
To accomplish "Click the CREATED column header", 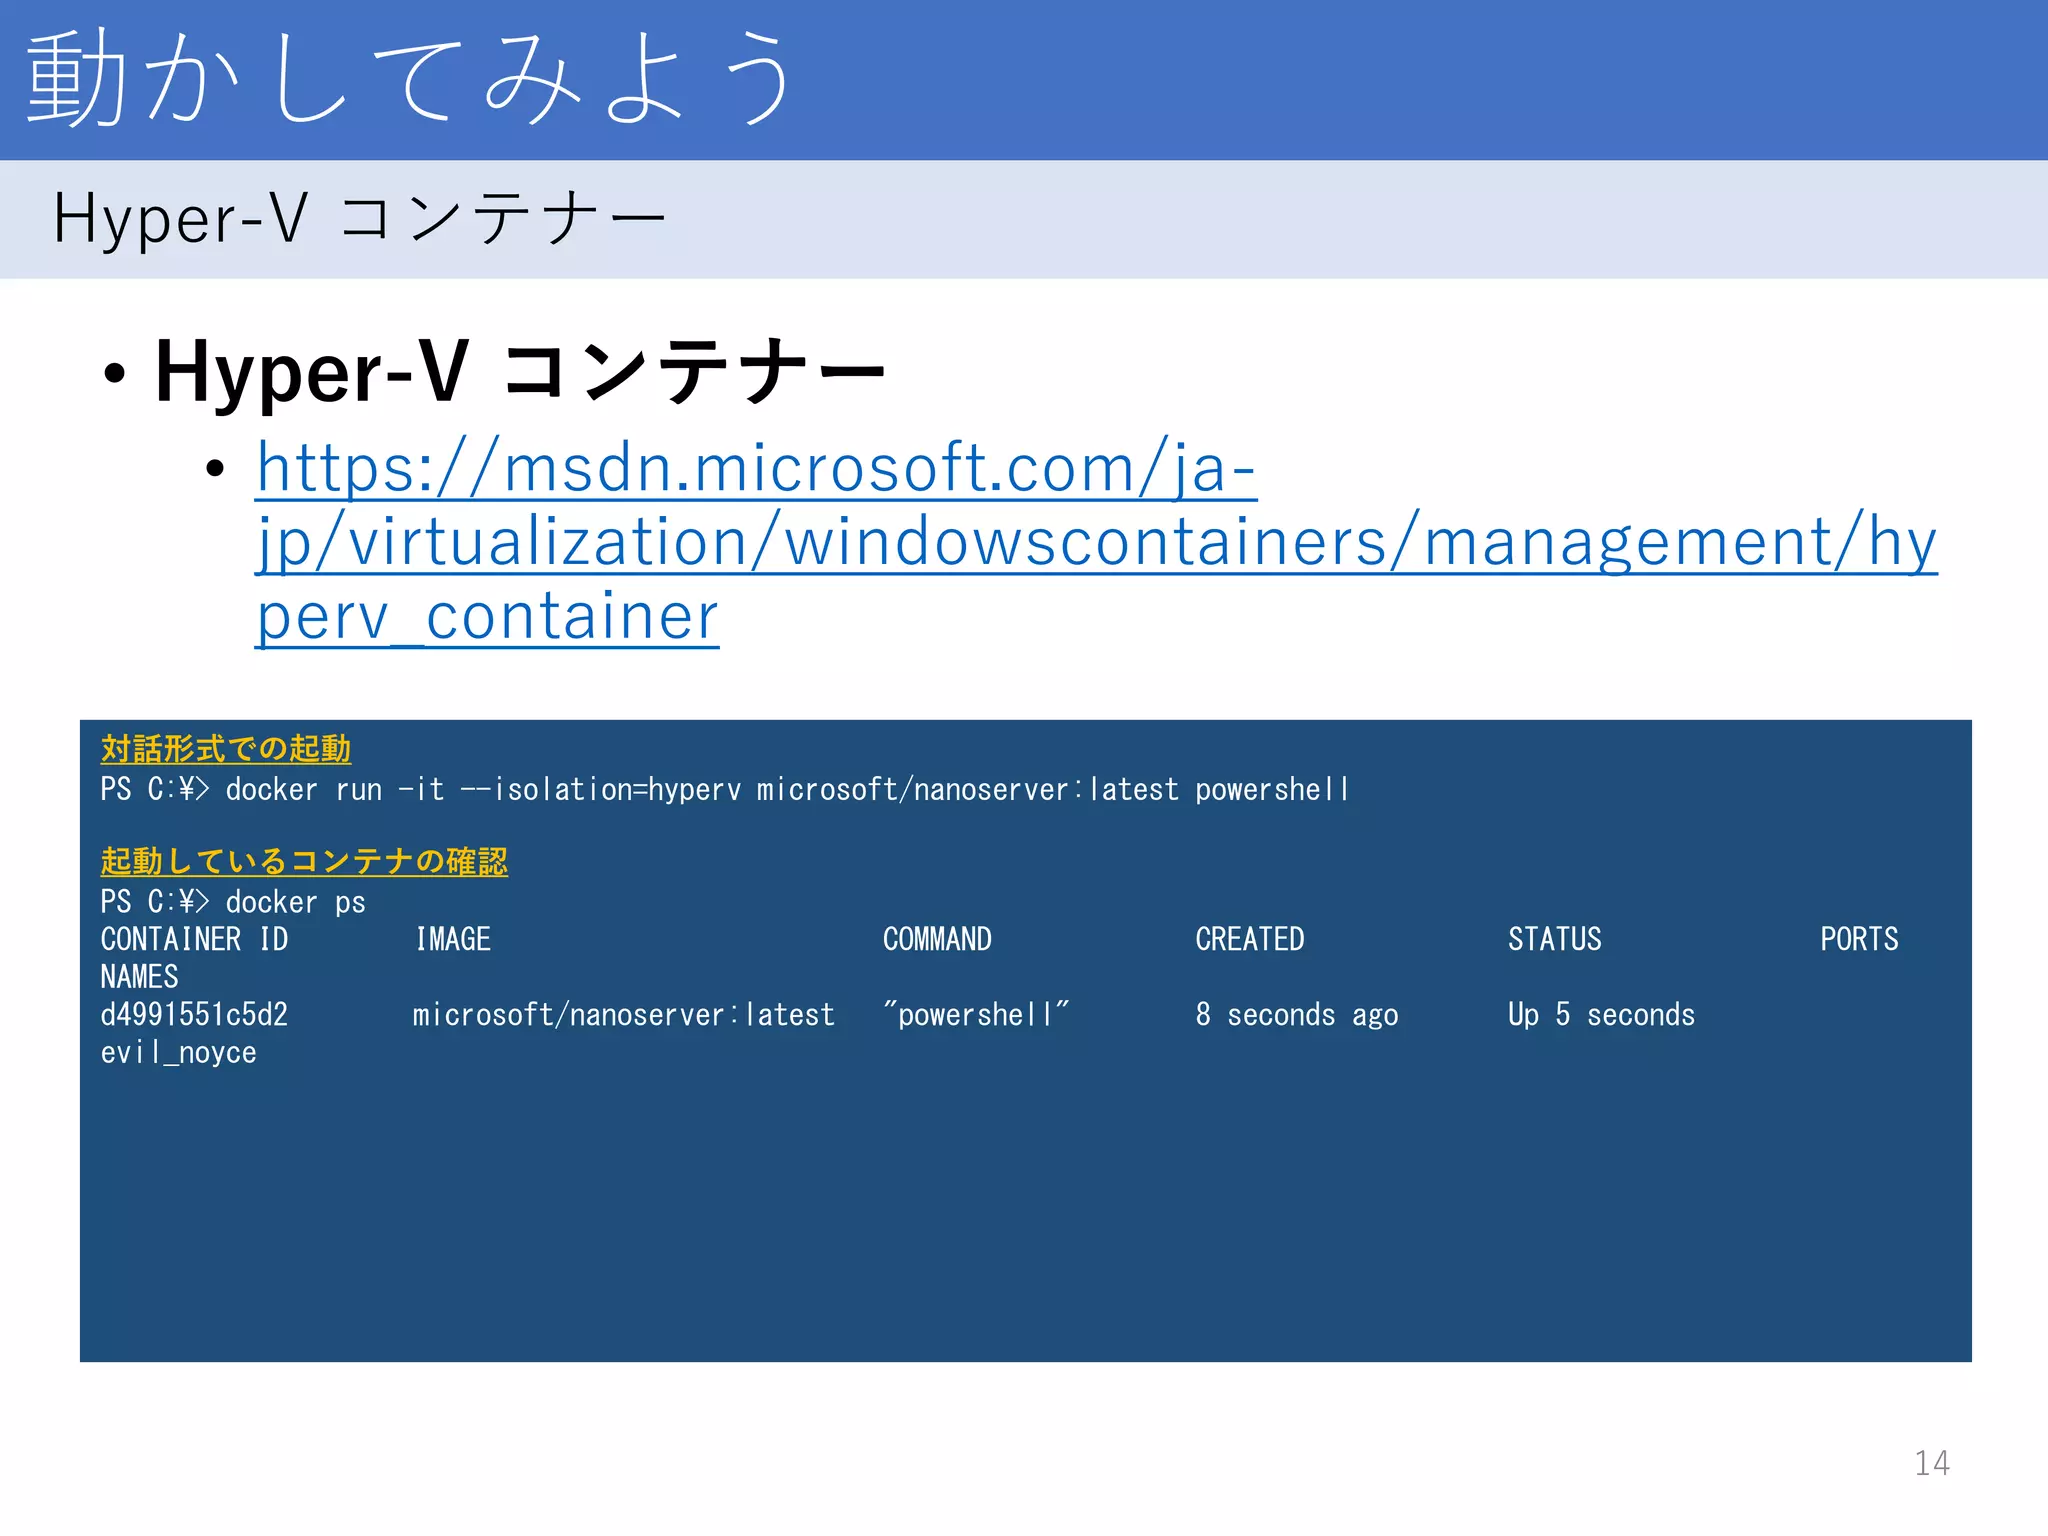I will [1250, 939].
